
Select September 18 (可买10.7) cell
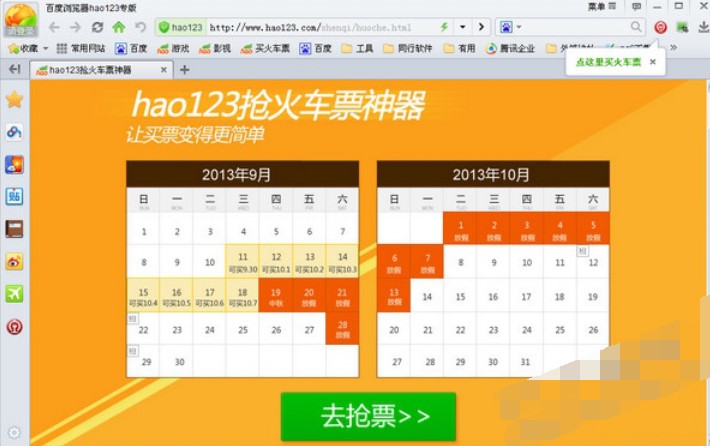243,296
